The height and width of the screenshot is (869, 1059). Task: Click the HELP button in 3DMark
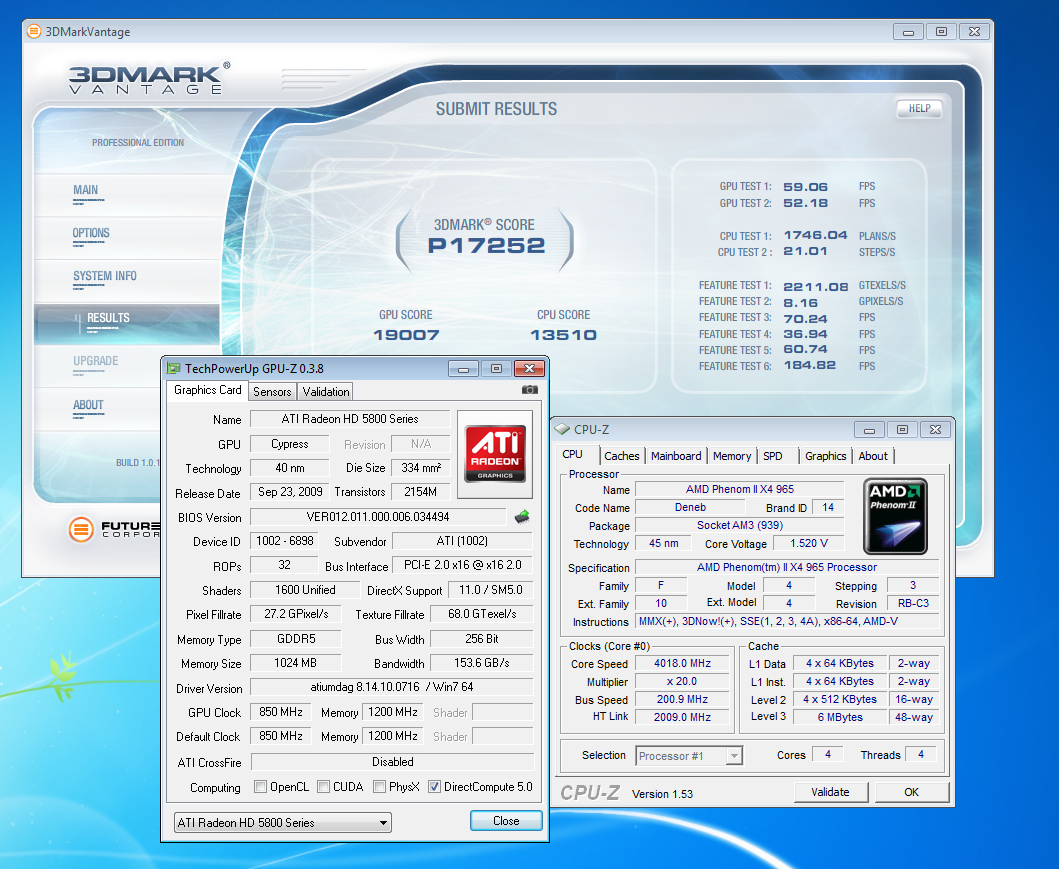(919, 108)
